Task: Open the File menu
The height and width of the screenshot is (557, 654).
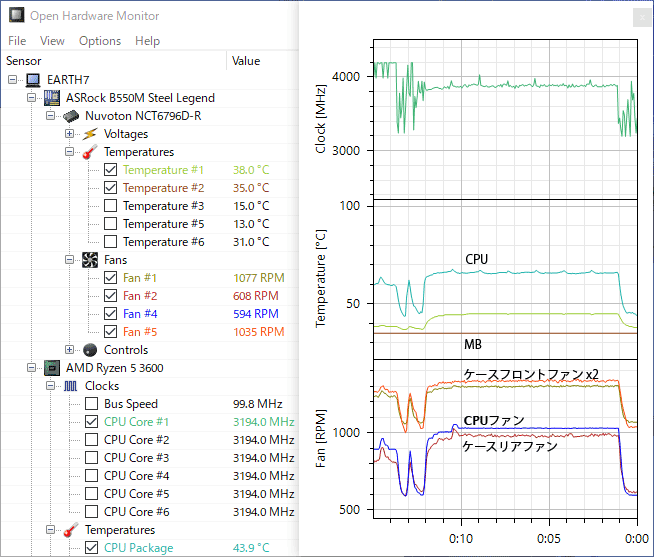Action: click(x=17, y=41)
